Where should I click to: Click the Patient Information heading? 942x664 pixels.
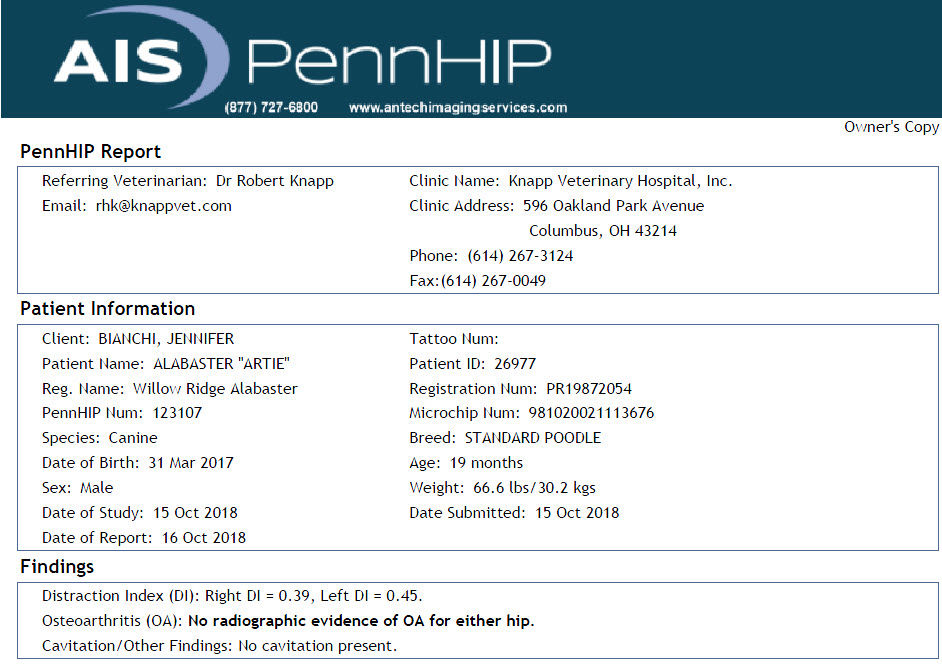(108, 309)
